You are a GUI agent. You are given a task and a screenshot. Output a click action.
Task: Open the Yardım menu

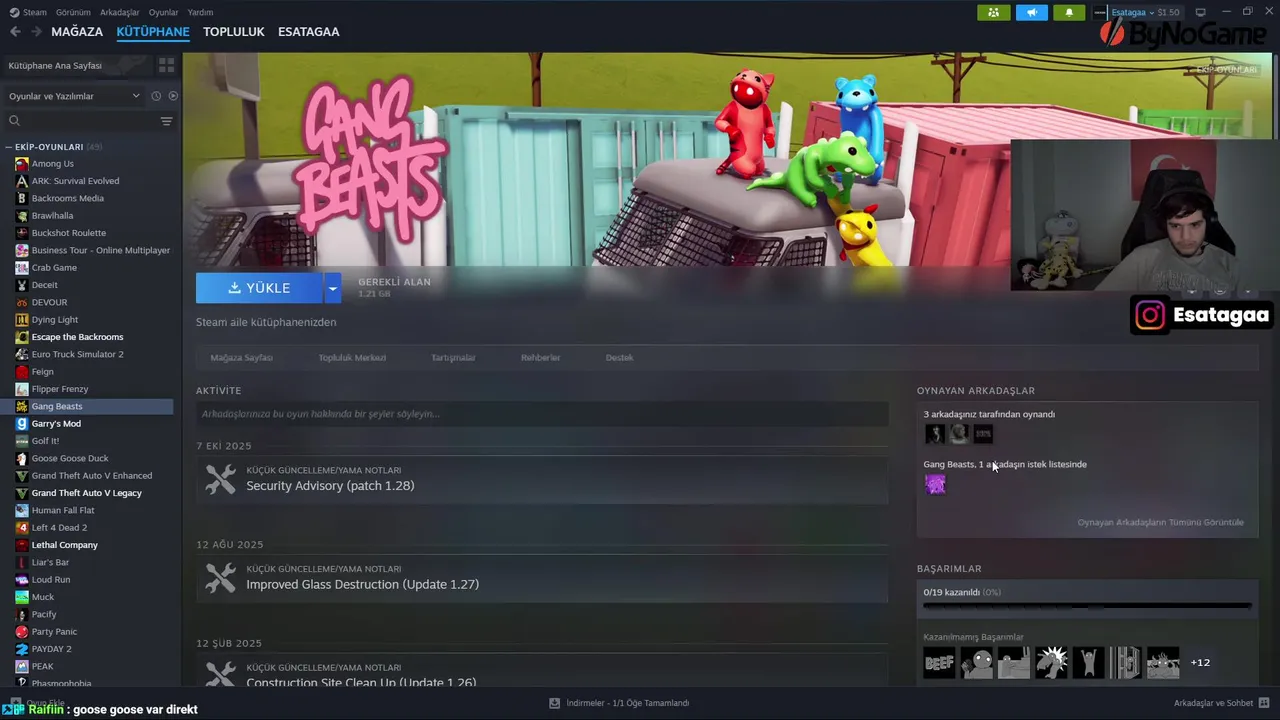tap(200, 12)
